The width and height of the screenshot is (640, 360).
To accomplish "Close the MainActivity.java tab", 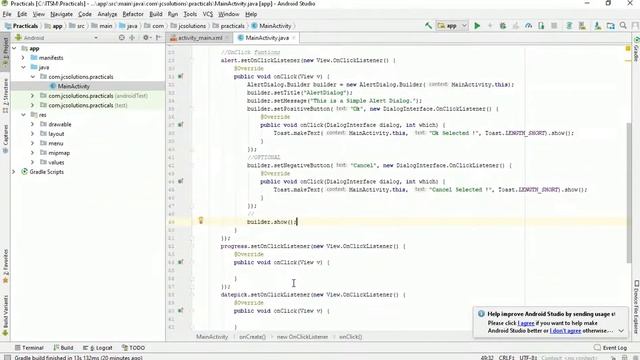I will 293,38.
